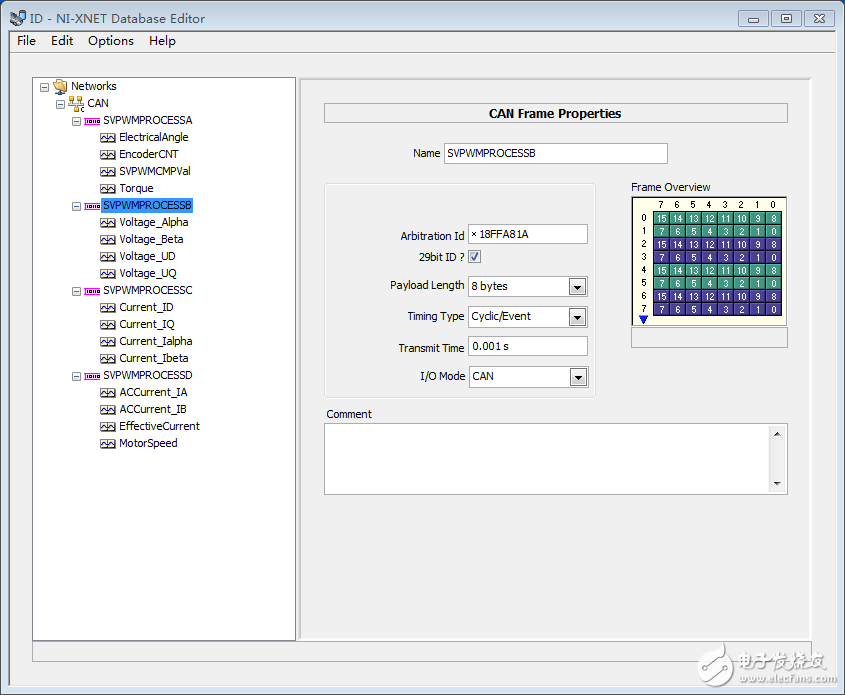This screenshot has width=845, height=695.
Task: Collapse the Networks tree node
Action: pos(45,87)
